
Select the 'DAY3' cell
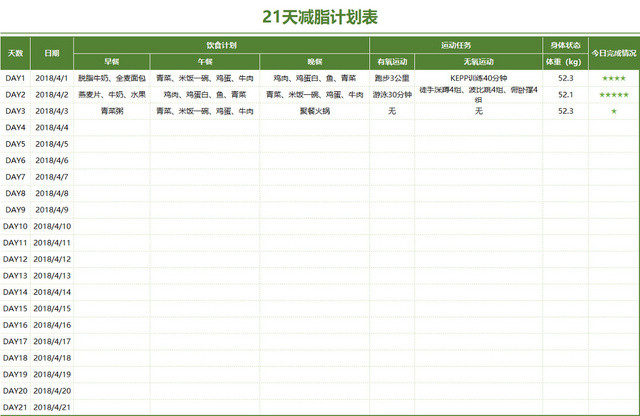(x=16, y=111)
